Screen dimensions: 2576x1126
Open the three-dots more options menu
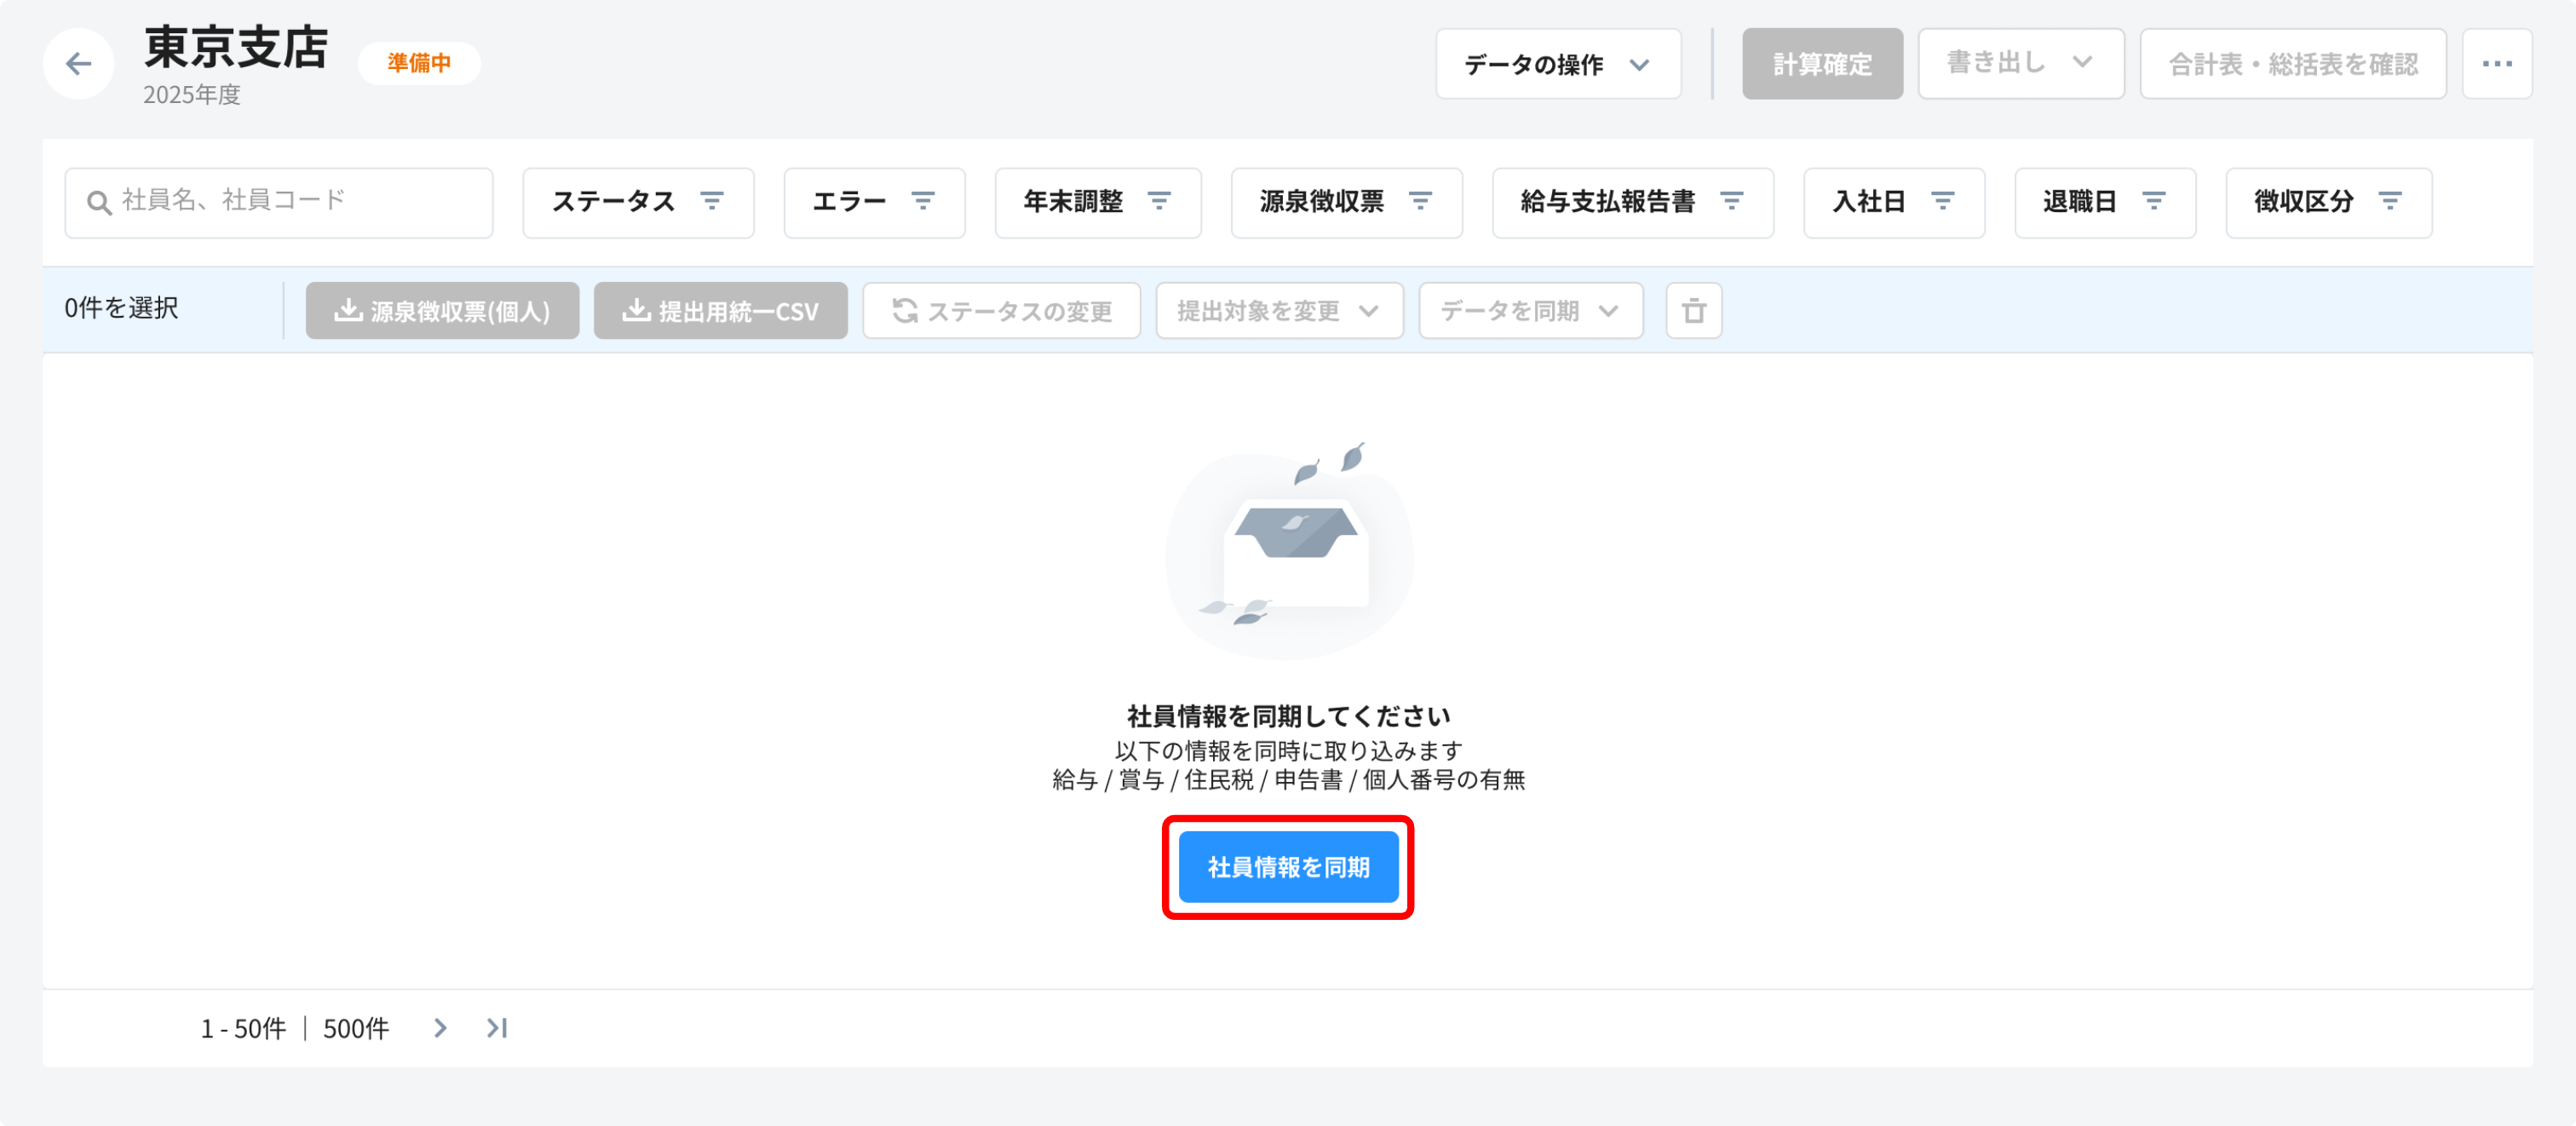[x=2496, y=64]
